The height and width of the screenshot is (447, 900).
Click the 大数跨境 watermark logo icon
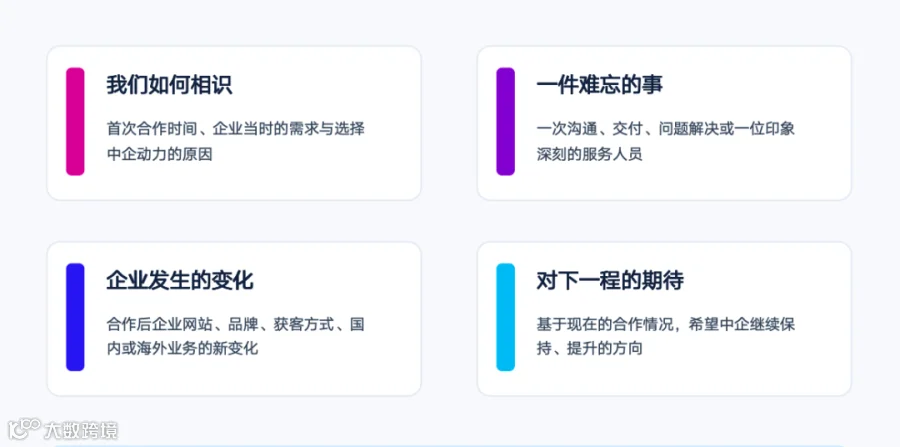[x=24, y=429]
